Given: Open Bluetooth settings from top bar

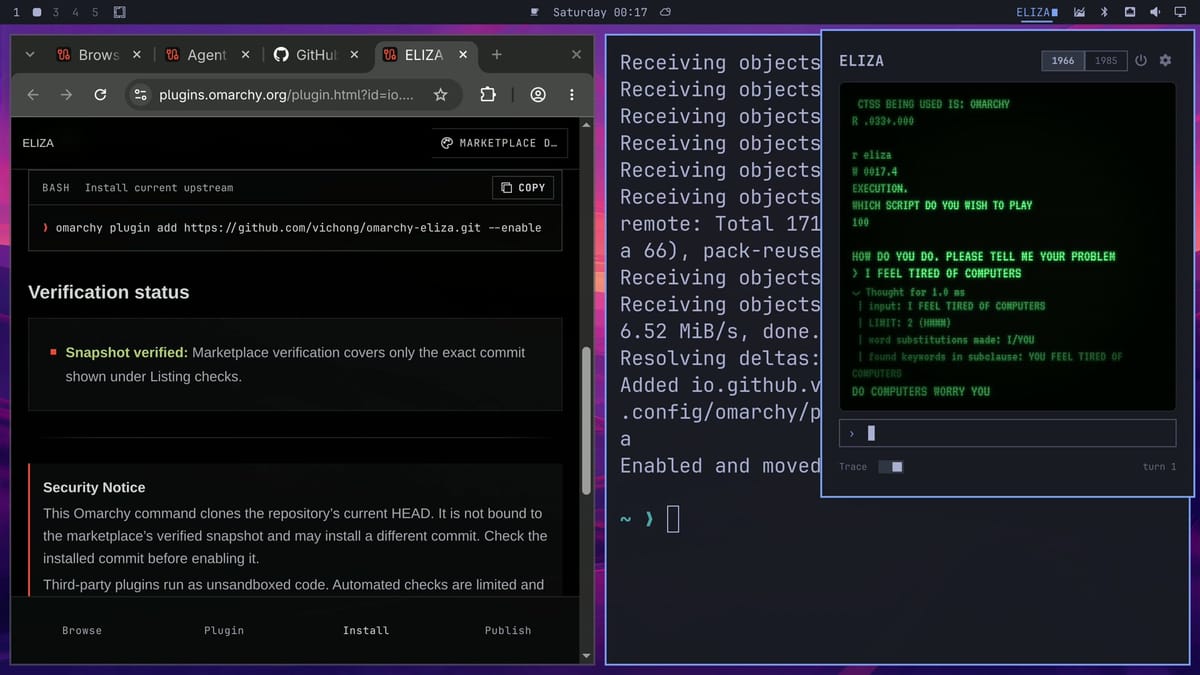Looking at the screenshot, I should coord(1104,12).
